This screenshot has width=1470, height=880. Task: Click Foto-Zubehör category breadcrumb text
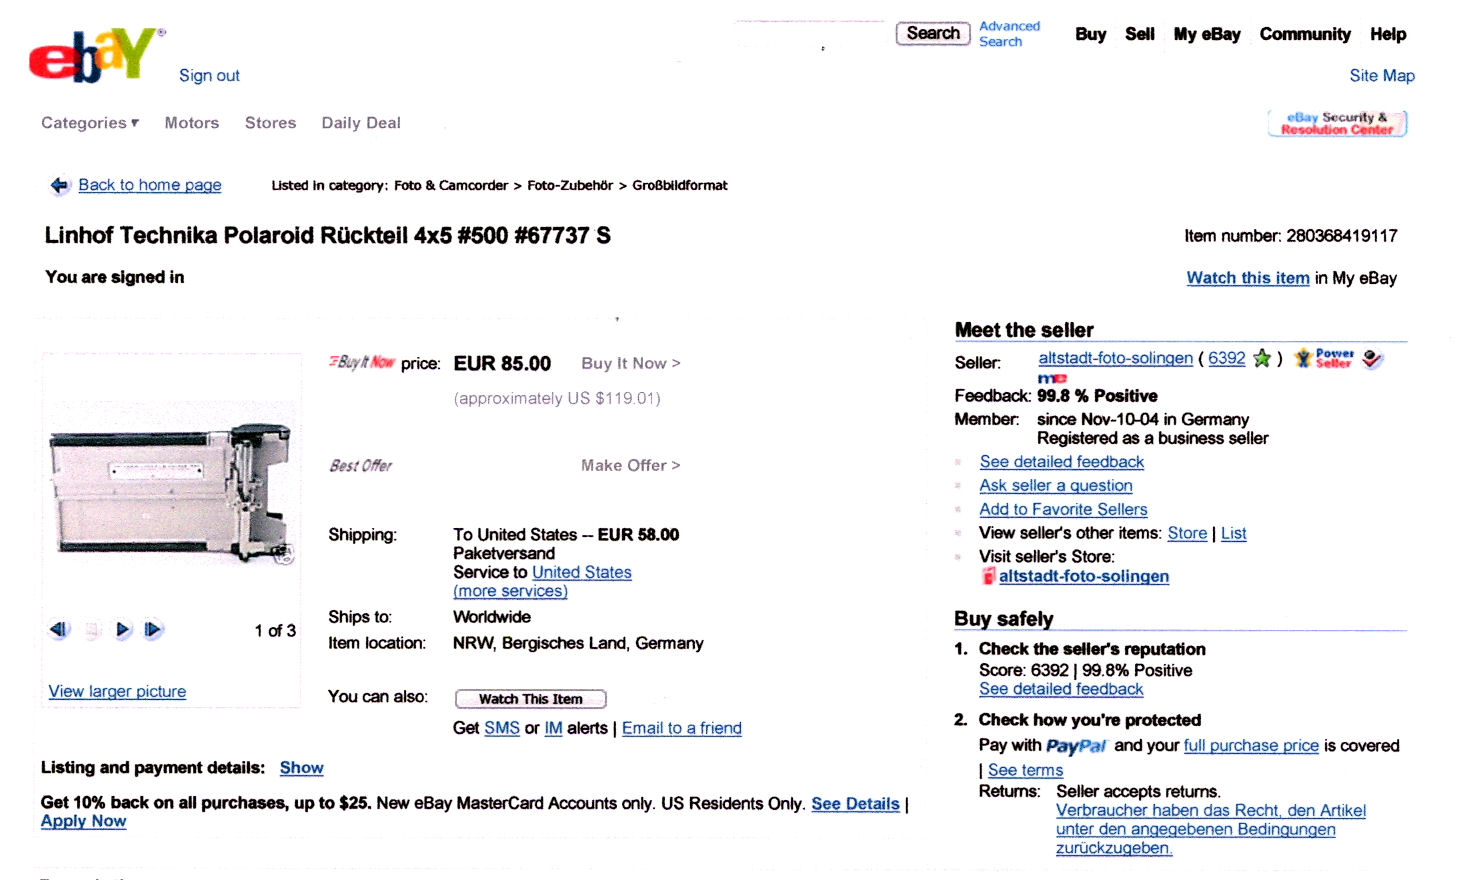pos(570,186)
